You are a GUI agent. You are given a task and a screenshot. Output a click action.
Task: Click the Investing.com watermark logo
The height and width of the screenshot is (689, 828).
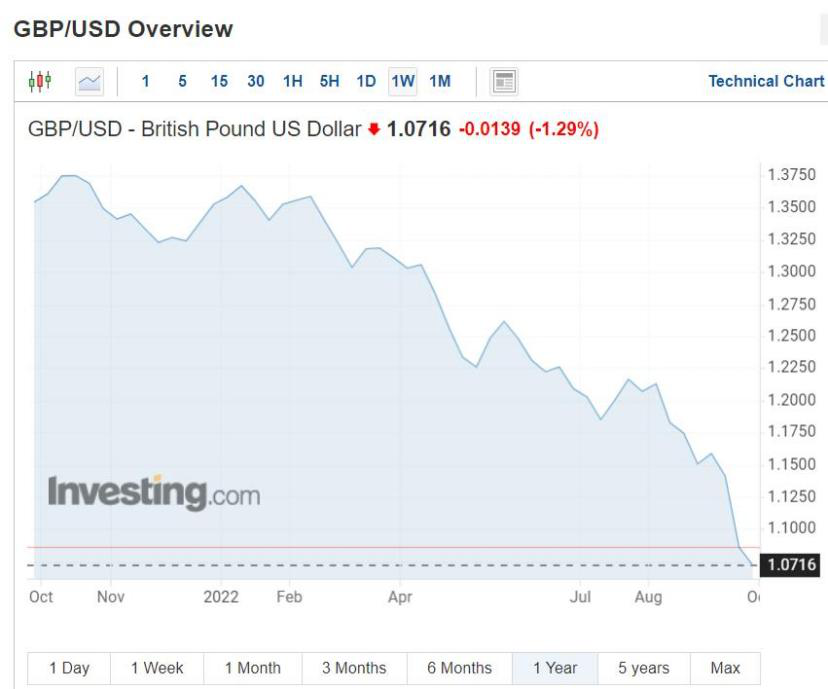(x=153, y=492)
